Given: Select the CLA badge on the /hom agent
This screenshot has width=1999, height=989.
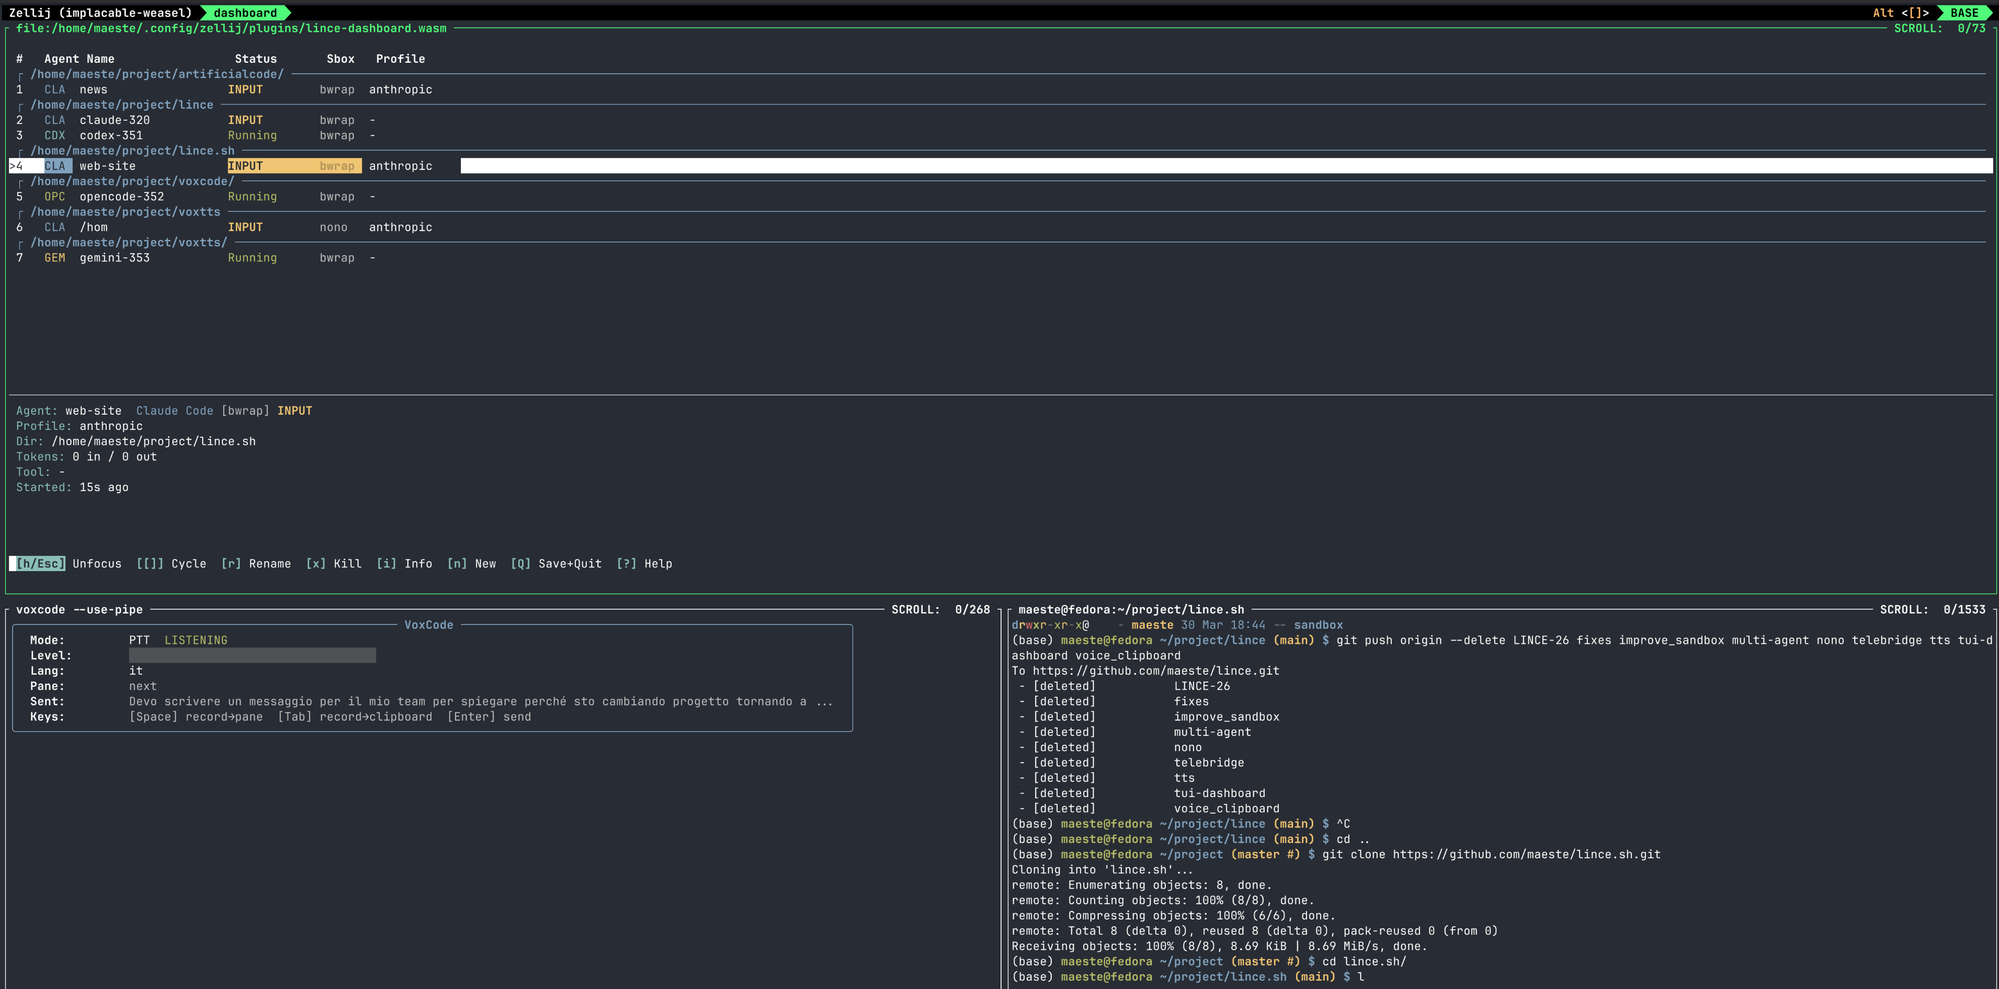Looking at the screenshot, I should point(54,227).
